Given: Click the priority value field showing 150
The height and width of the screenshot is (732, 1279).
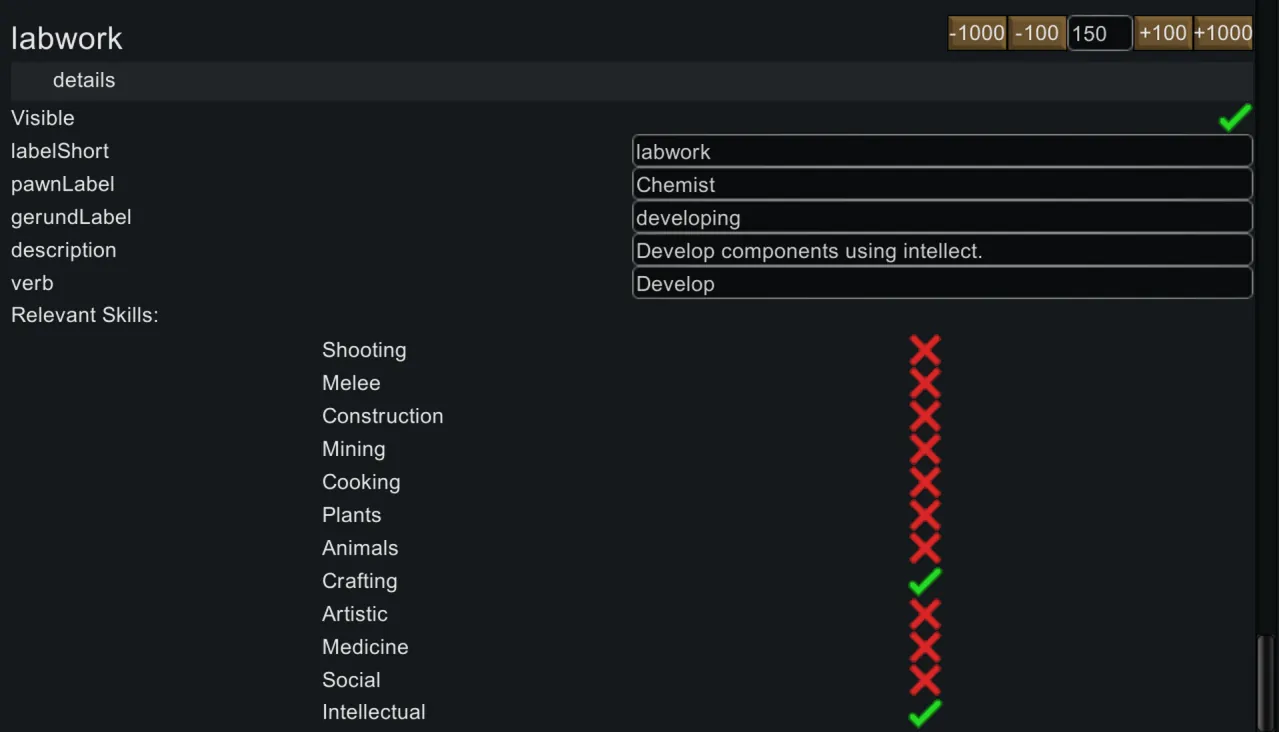Looking at the screenshot, I should (x=1099, y=33).
